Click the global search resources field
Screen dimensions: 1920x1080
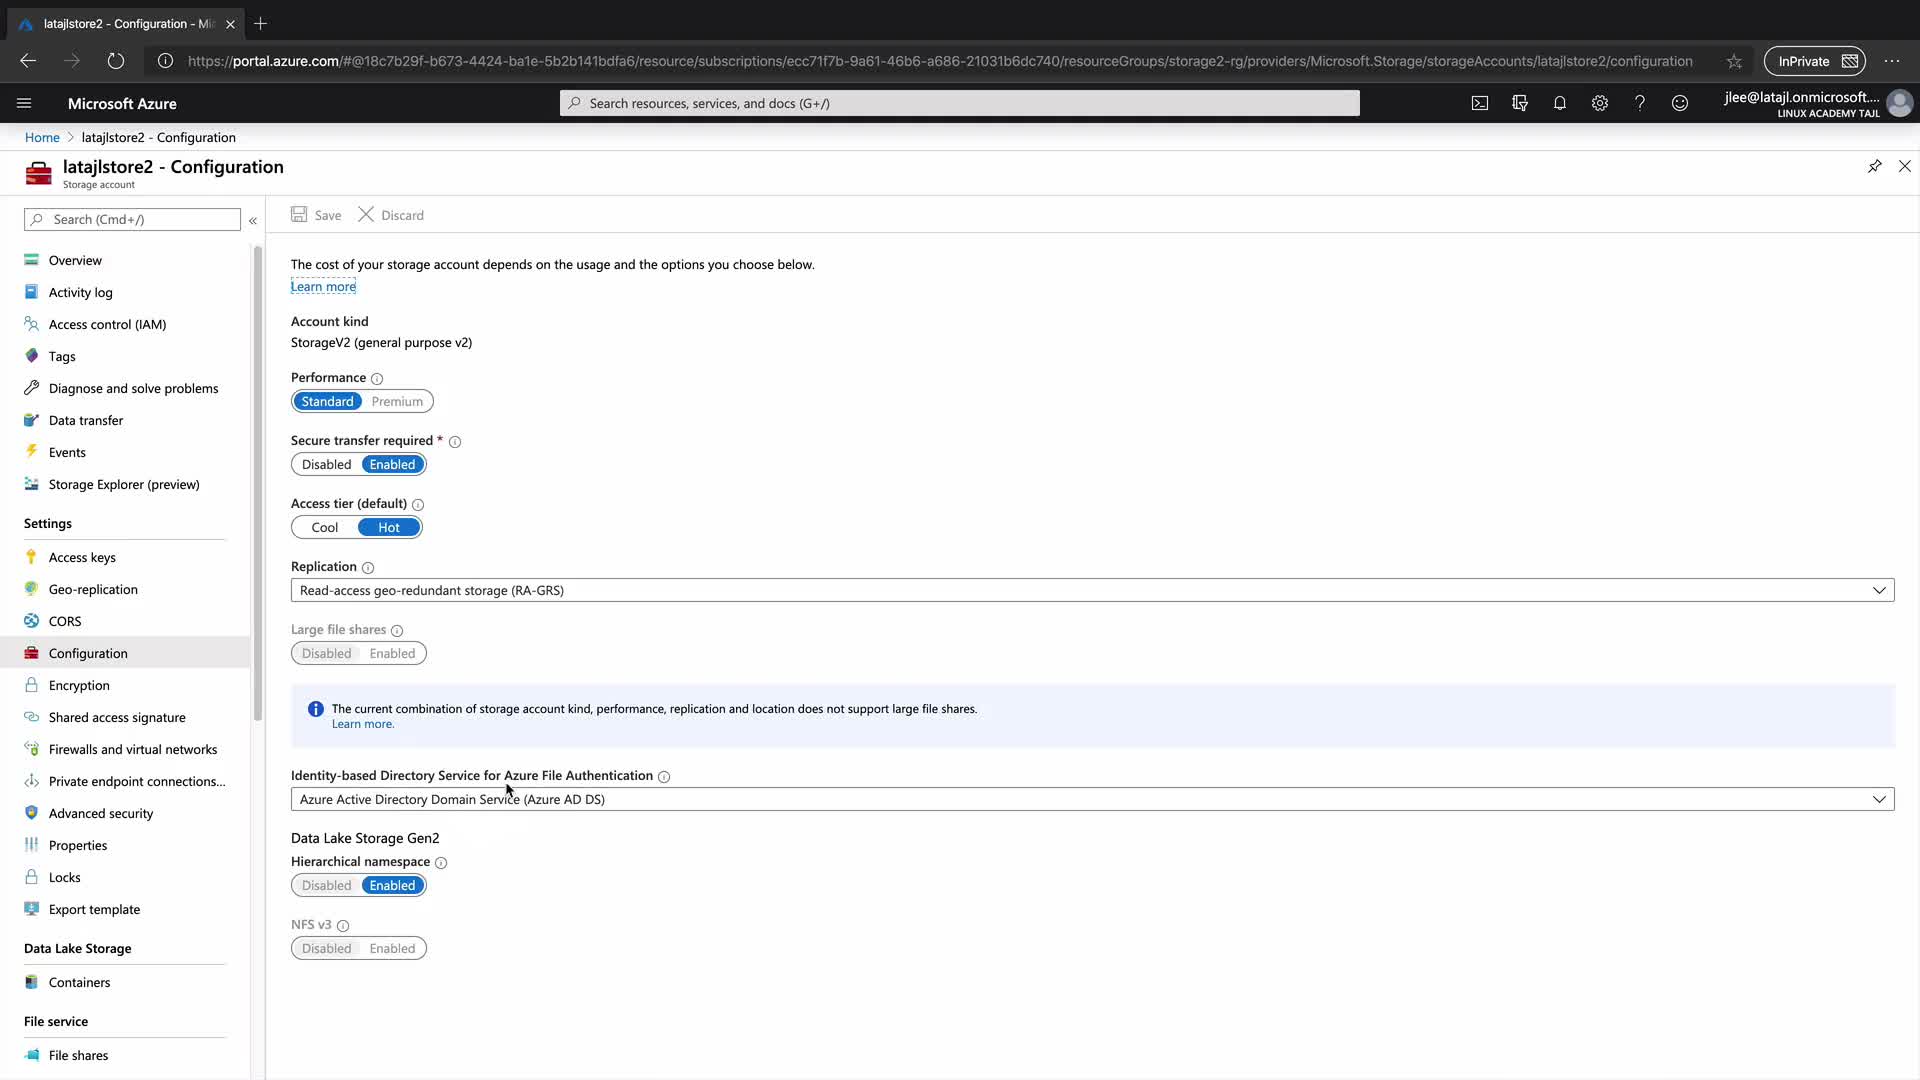pyautogui.click(x=959, y=103)
